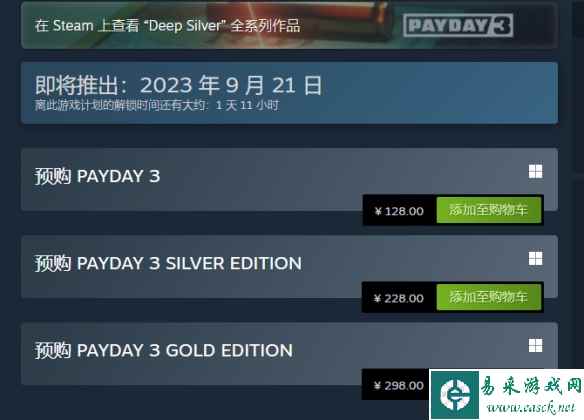
Task: Add PAYDAY 3 Silver Edition to cart
Action: [488, 297]
